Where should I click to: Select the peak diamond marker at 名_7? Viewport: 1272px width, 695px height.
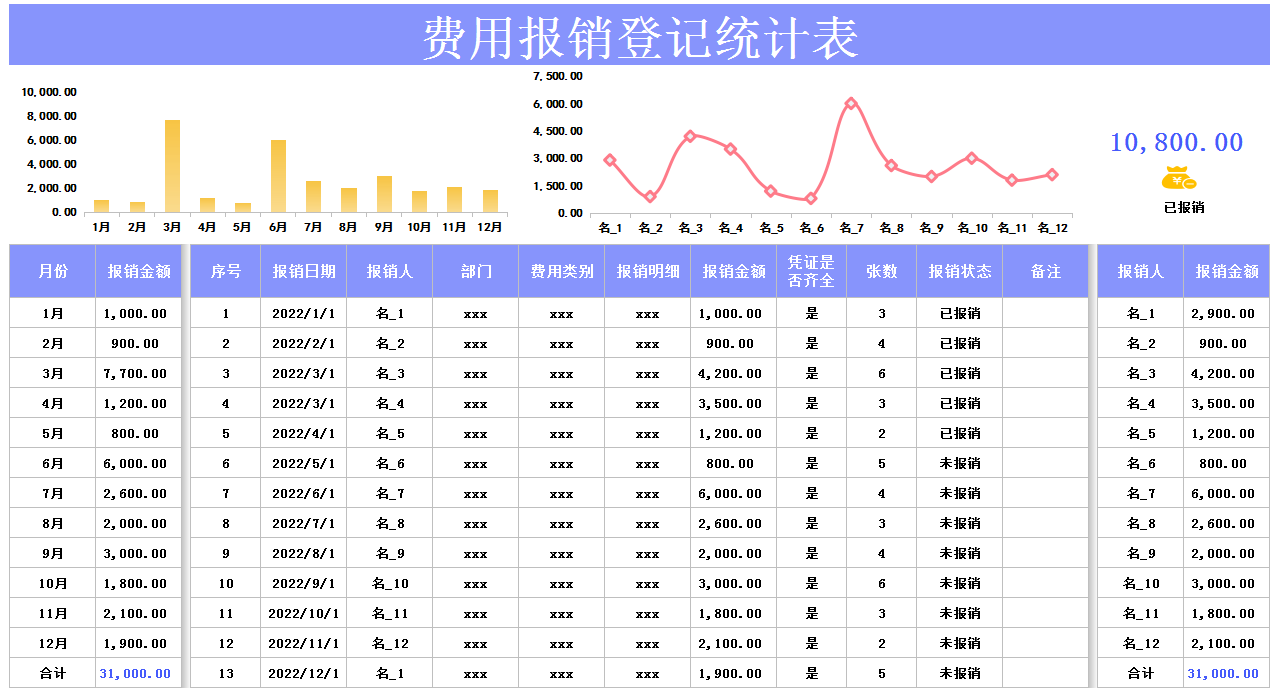851,102
